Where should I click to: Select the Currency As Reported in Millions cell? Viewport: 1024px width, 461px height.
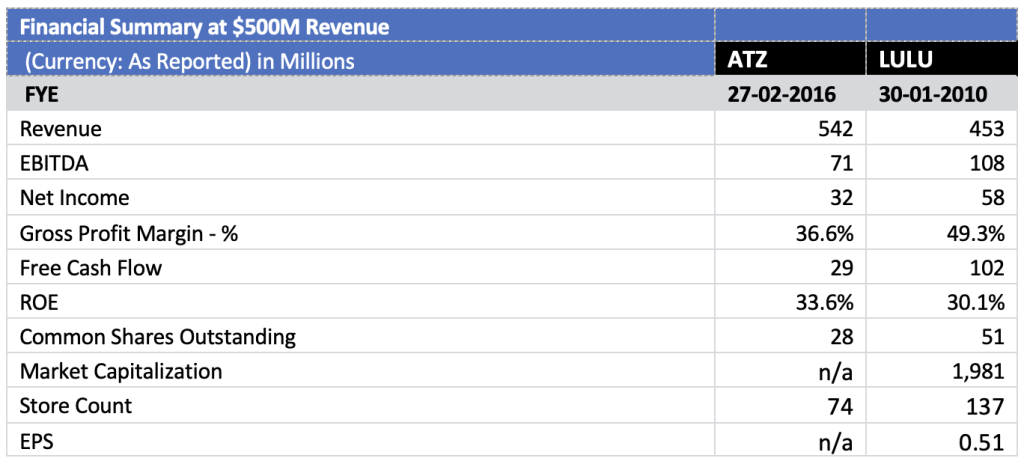(x=360, y=61)
